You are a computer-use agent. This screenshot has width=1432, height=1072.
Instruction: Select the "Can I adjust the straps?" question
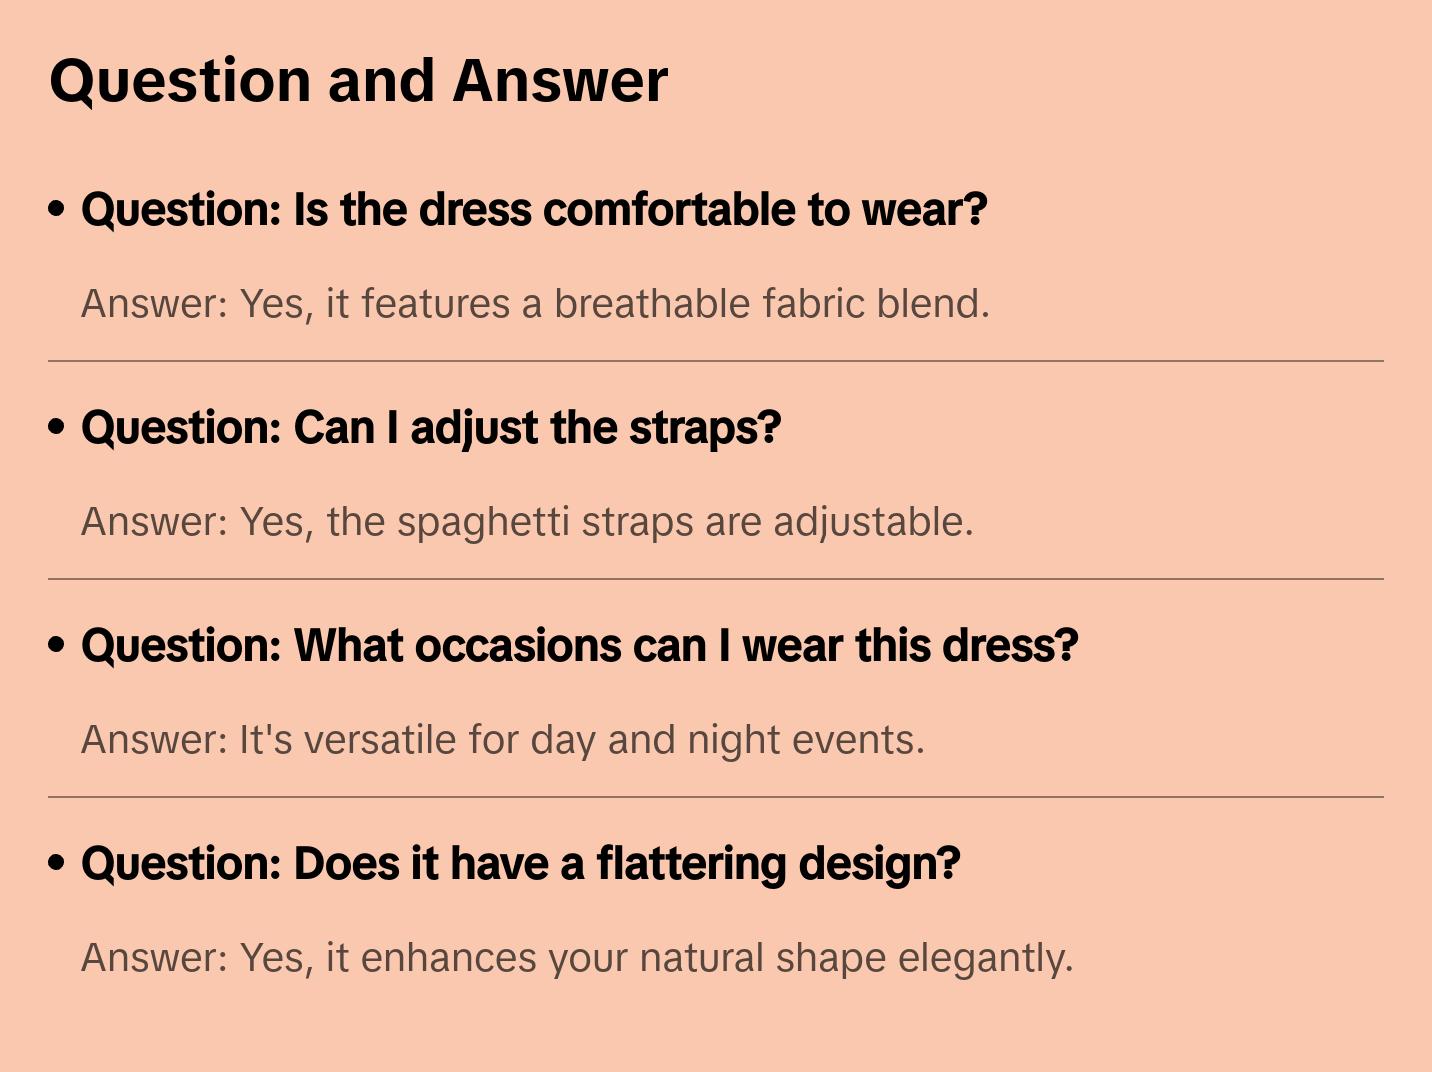tap(431, 428)
